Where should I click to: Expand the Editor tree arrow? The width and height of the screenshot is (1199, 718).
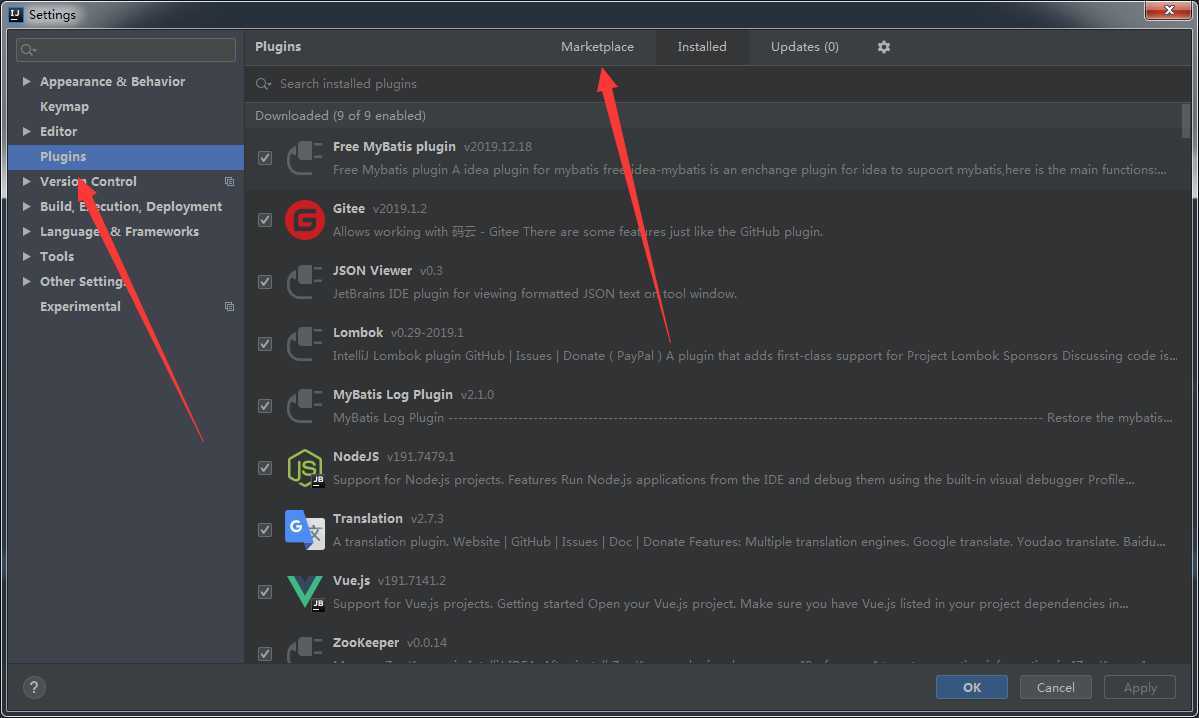click(26, 132)
